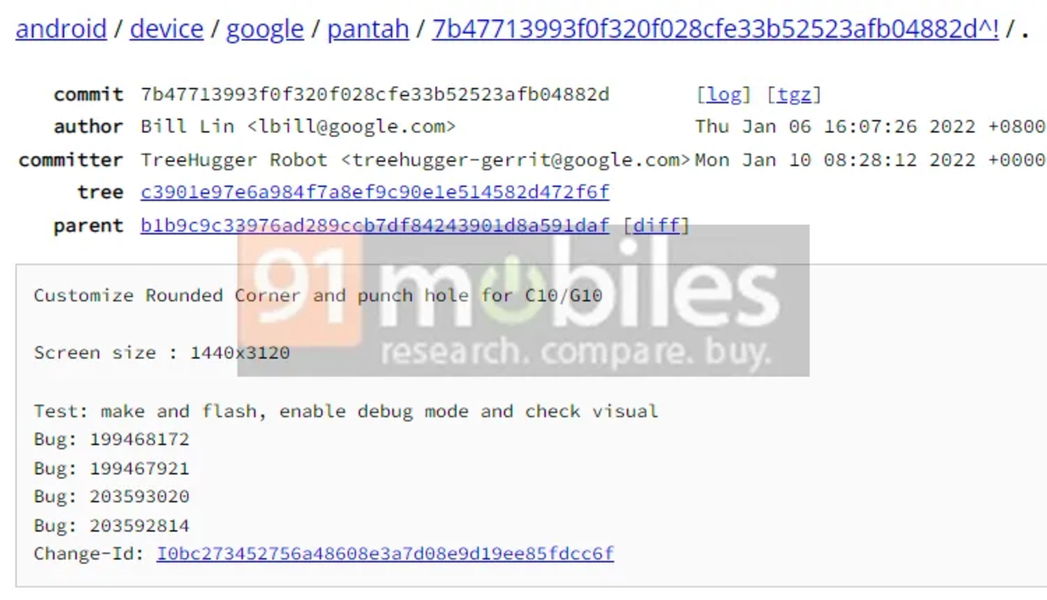Click the 91mobiles watermark logo
Viewport: 1047px width, 600px height.
[x=523, y=300]
